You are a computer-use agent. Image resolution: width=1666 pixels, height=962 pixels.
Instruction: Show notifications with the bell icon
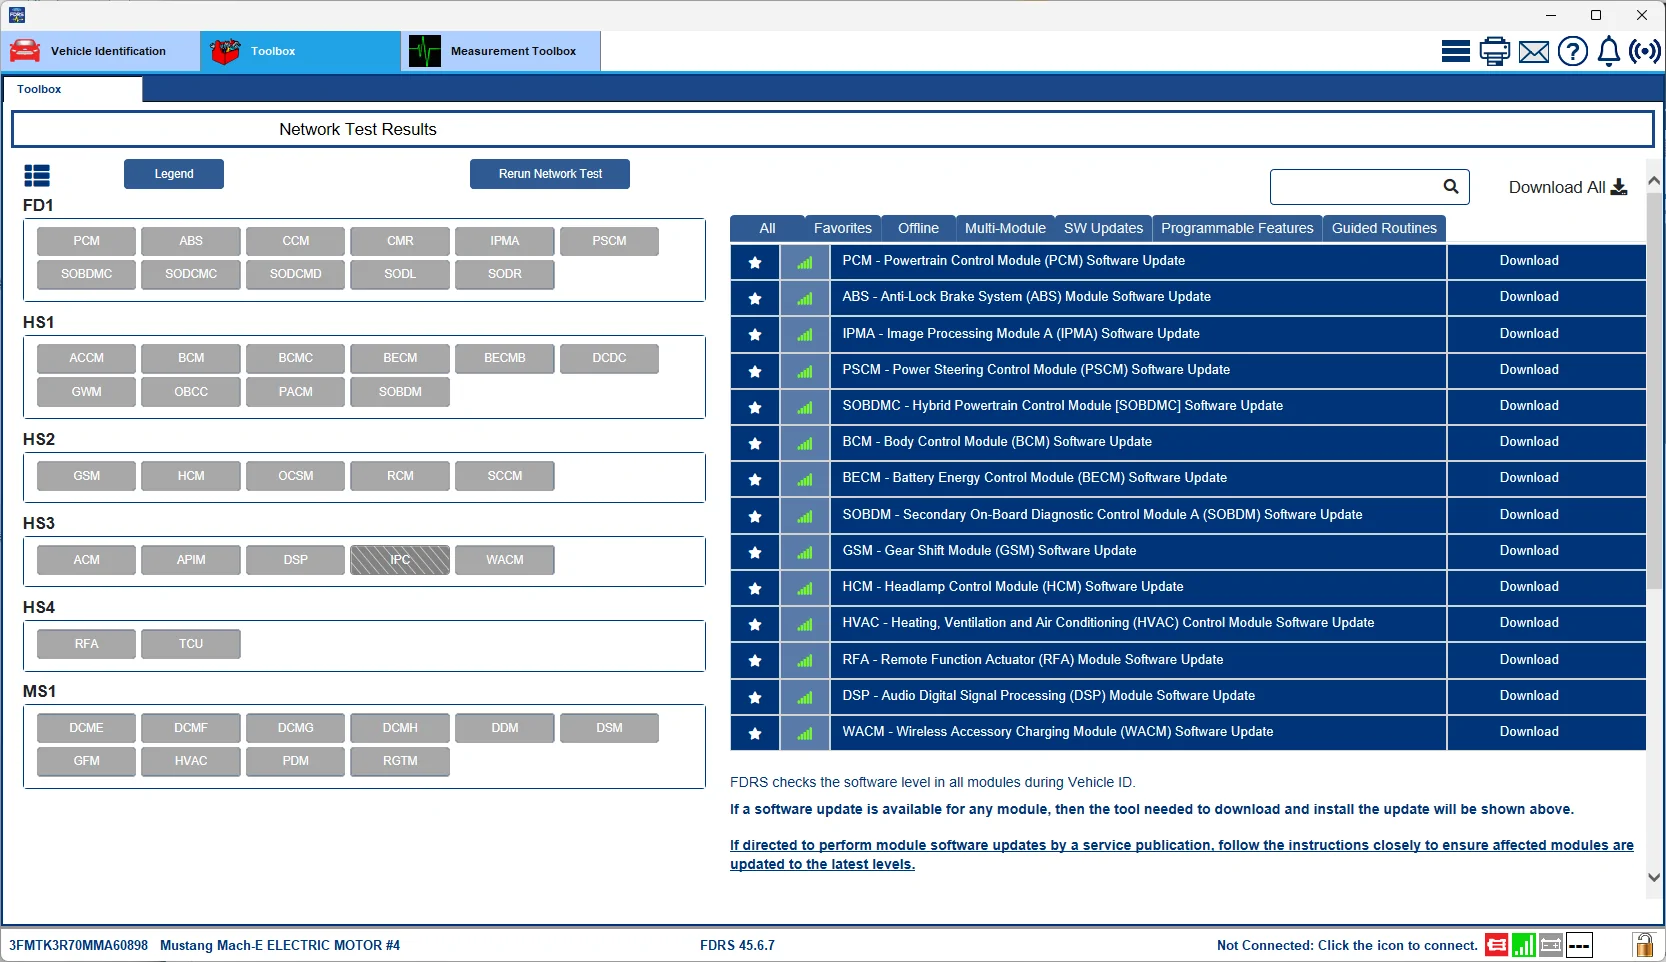[1609, 51]
